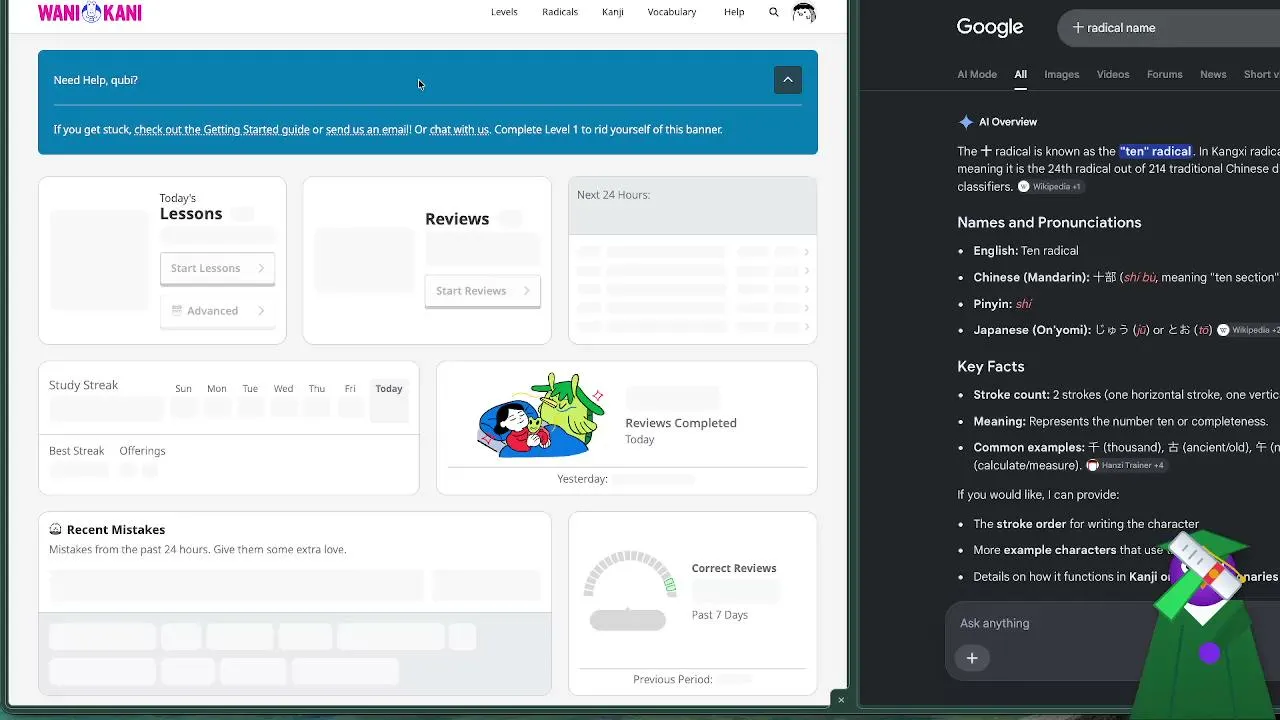Open the WaniKani logo home link
This screenshot has height=720, width=1280.
point(90,12)
